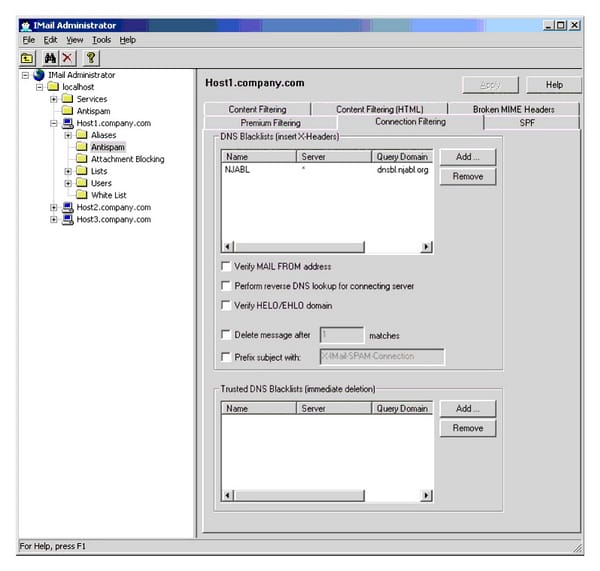
Task: Click the Users folder icon
Action: tap(82, 183)
